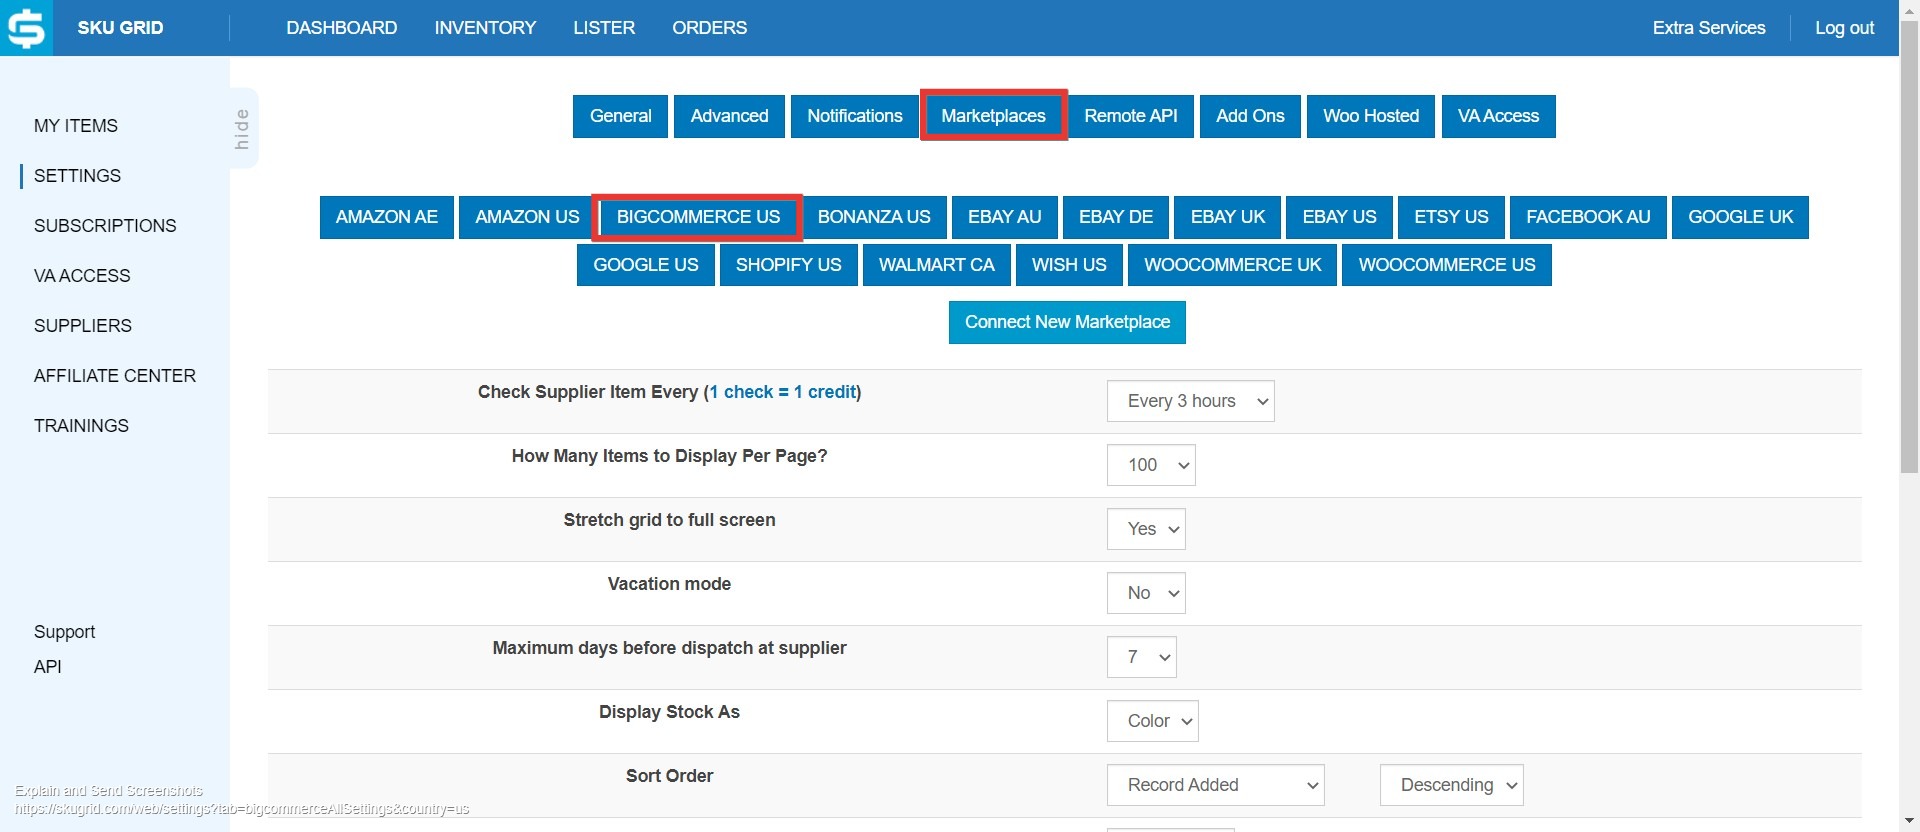Select the Wish US marketplace

[1069, 265]
